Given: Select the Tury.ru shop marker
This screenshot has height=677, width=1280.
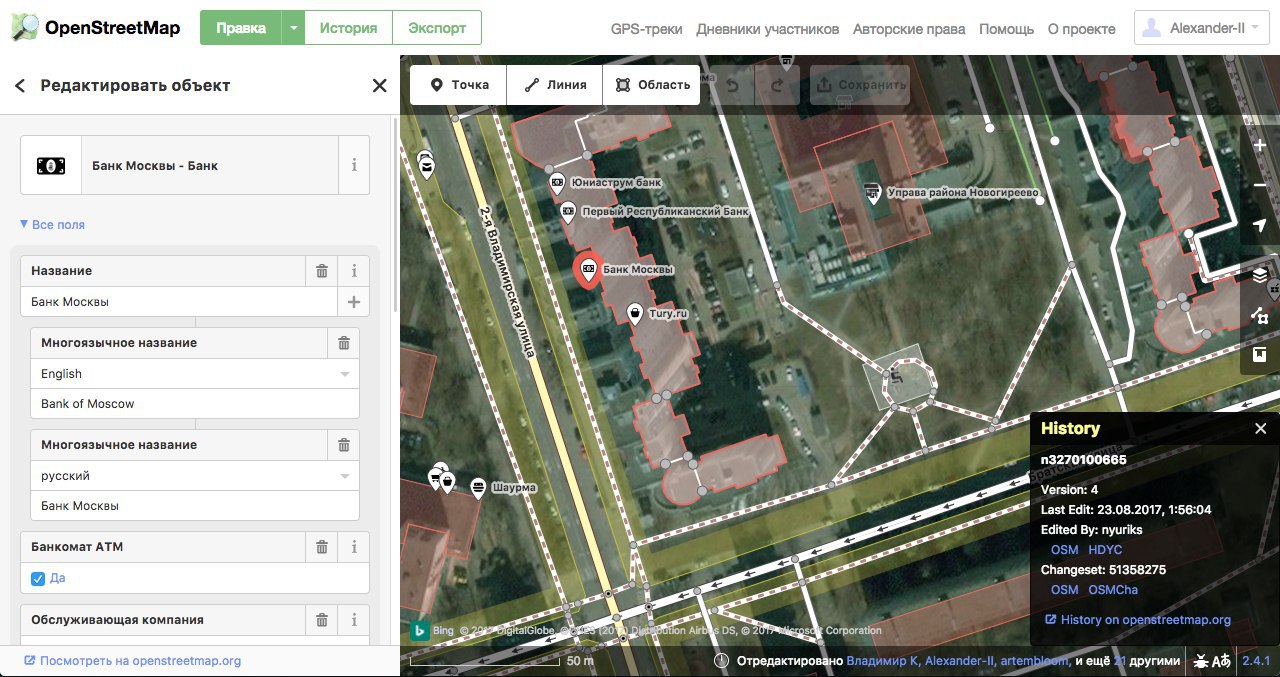Looking at the screenshot, I should click(x=634, y=313).
